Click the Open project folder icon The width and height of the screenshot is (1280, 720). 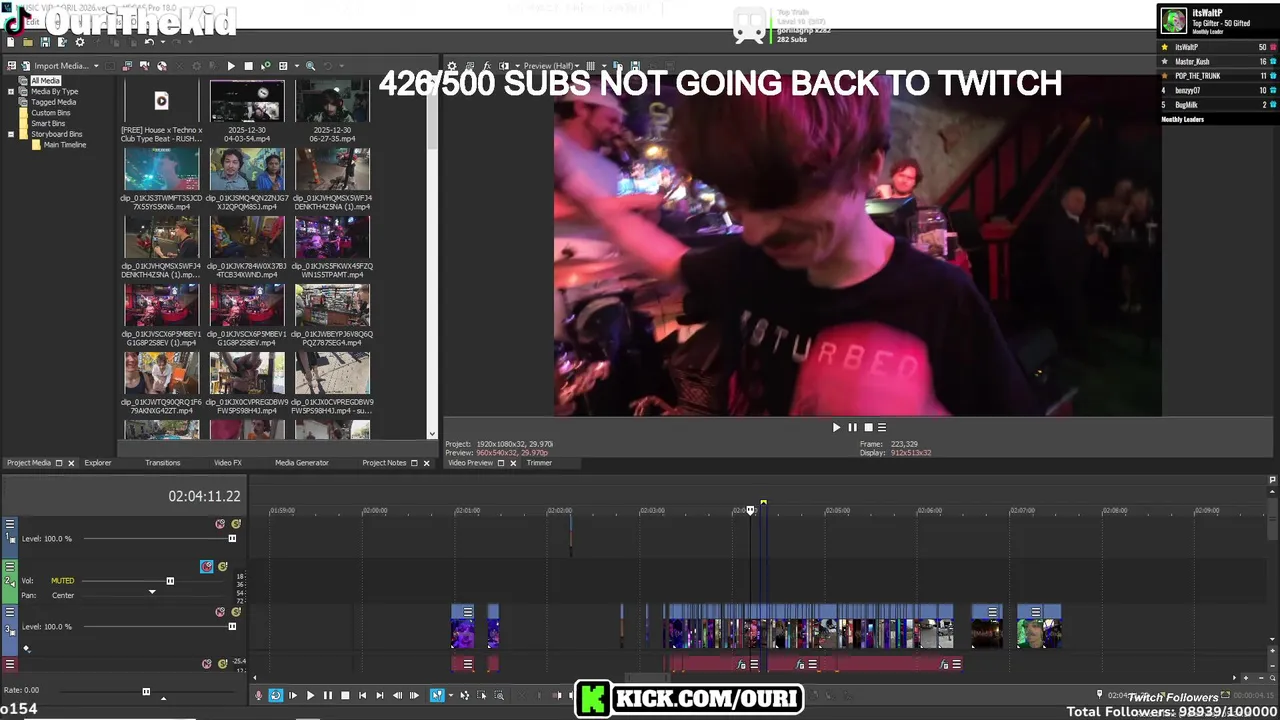coord(28,42)
